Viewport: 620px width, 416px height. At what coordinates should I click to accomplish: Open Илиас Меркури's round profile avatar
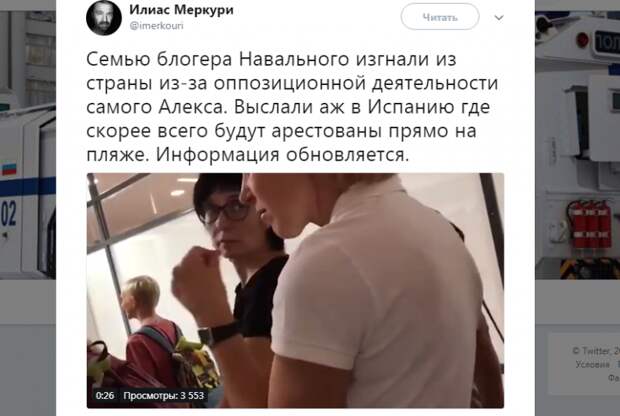pyautogui.click(x=104, y=18)
